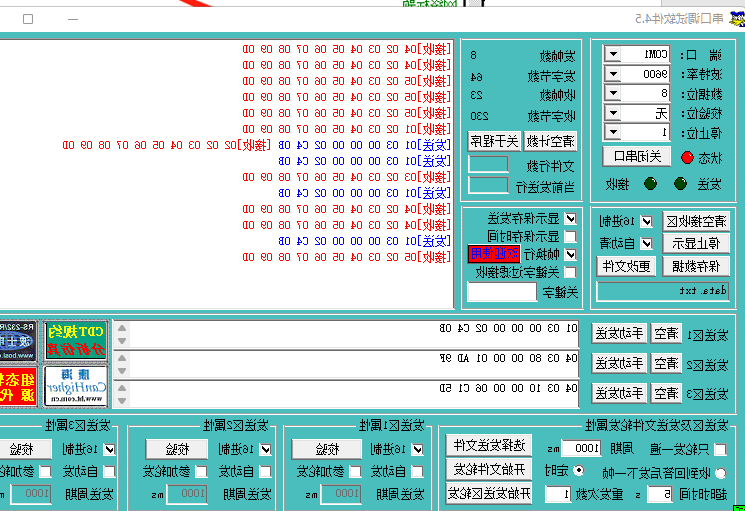Click 清空 for 发送区3

pyautogui.click(x=666, y=393)
